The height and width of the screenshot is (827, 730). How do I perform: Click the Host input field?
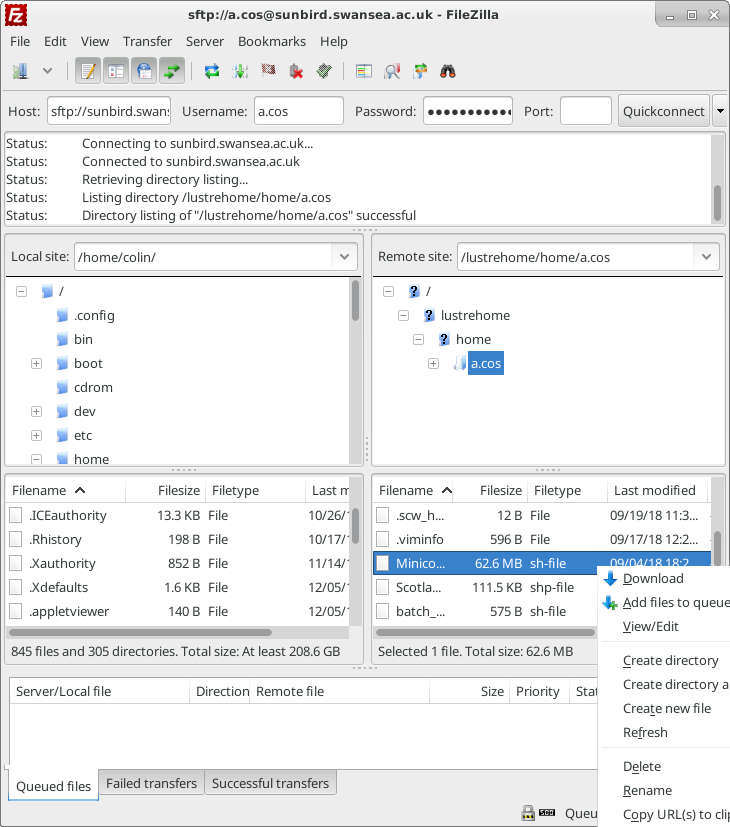pyautogui.click(x=109, y=111)
